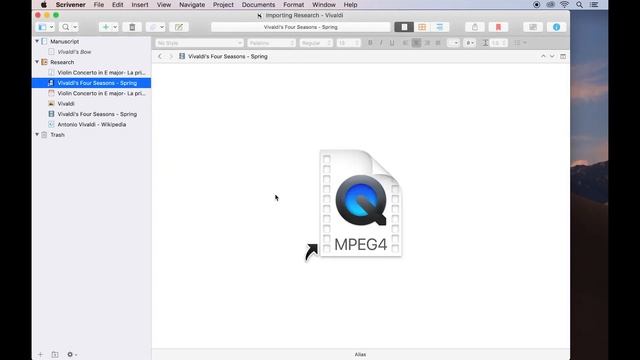The width and height of the screenshot is (640, 360).
Task: Open Spotlight search in menu bar
Action: (x=579, y=5)
